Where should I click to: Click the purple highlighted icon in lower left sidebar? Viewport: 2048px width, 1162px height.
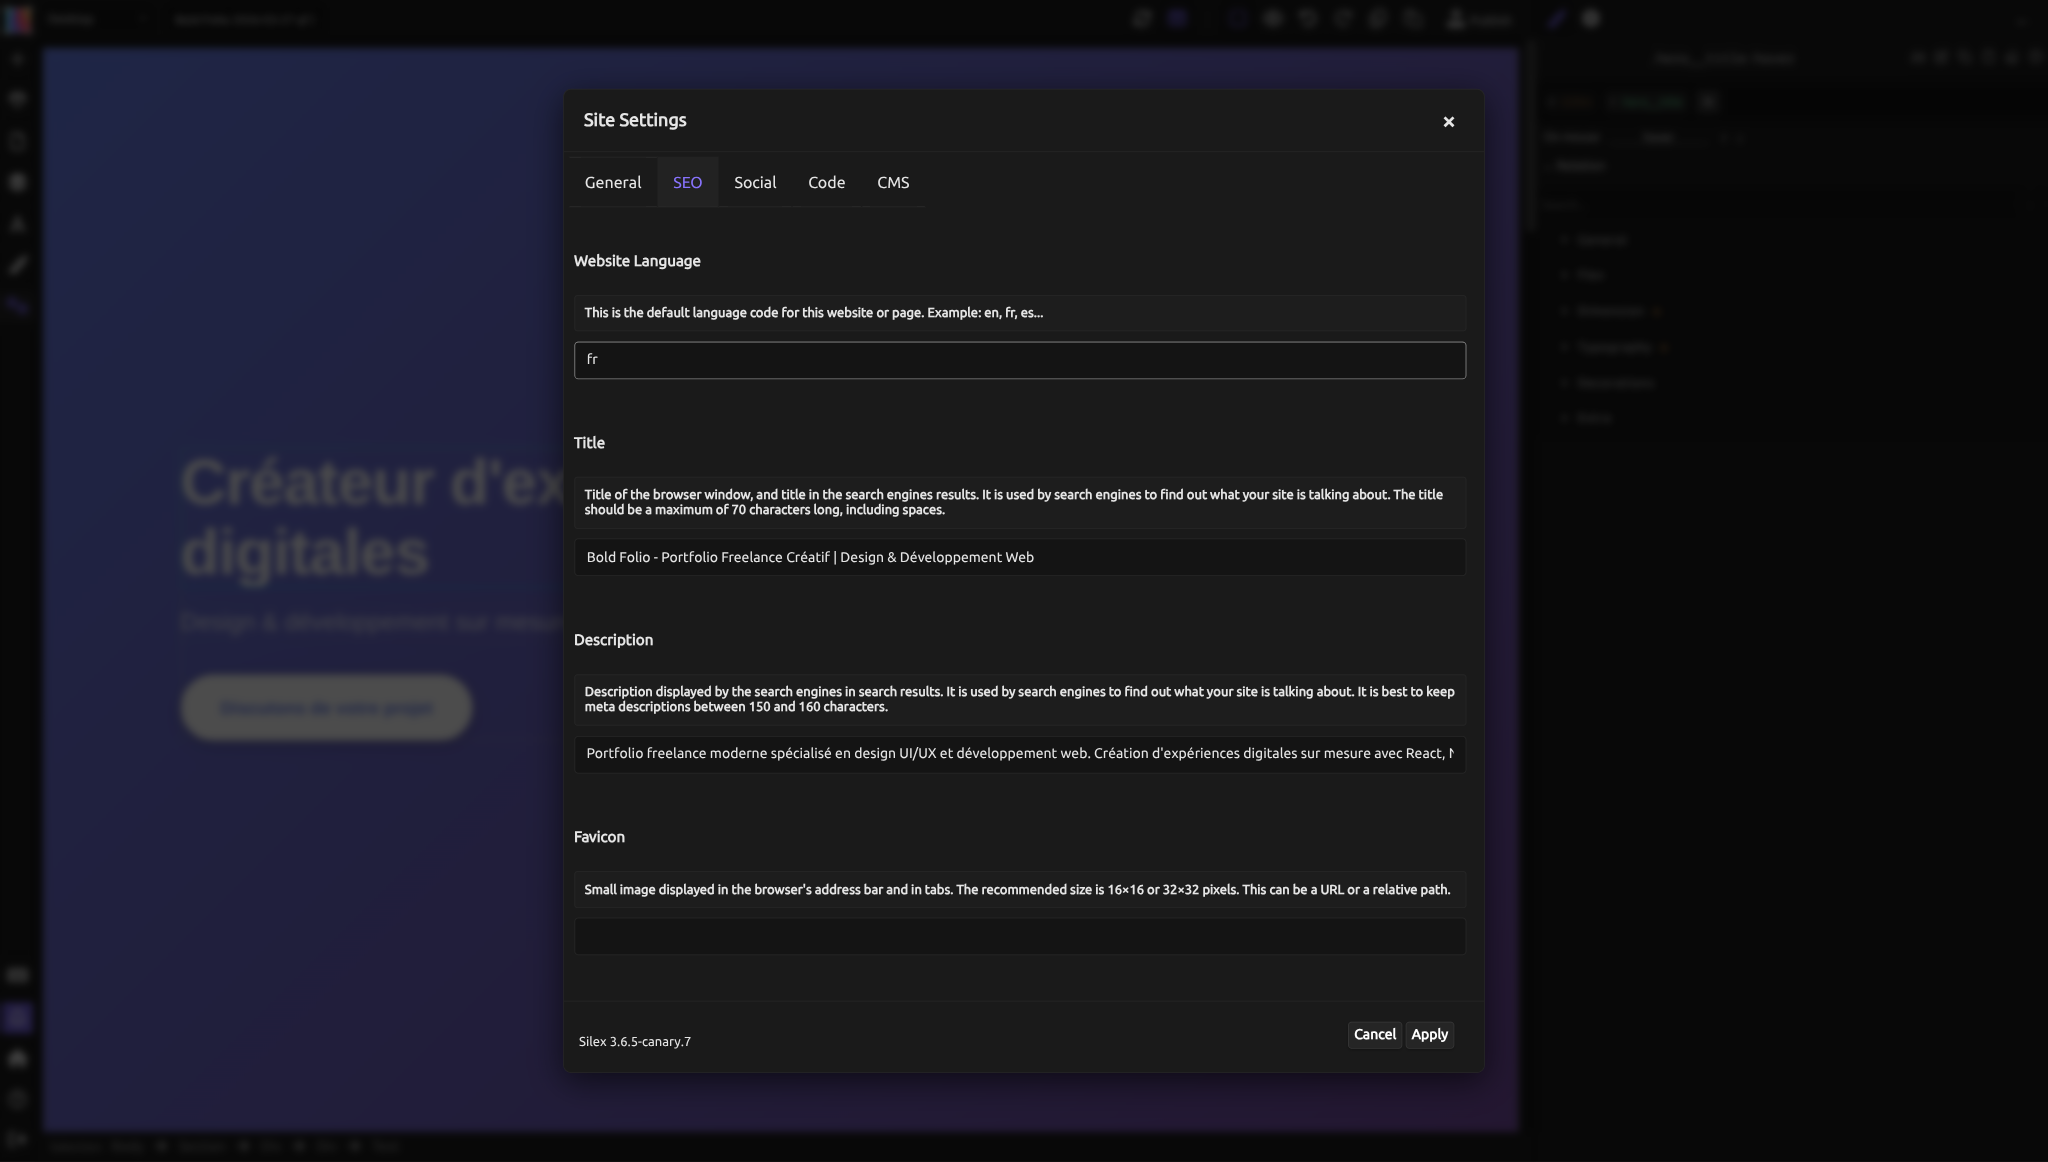pyautogui.click(x=16, y=1017)
